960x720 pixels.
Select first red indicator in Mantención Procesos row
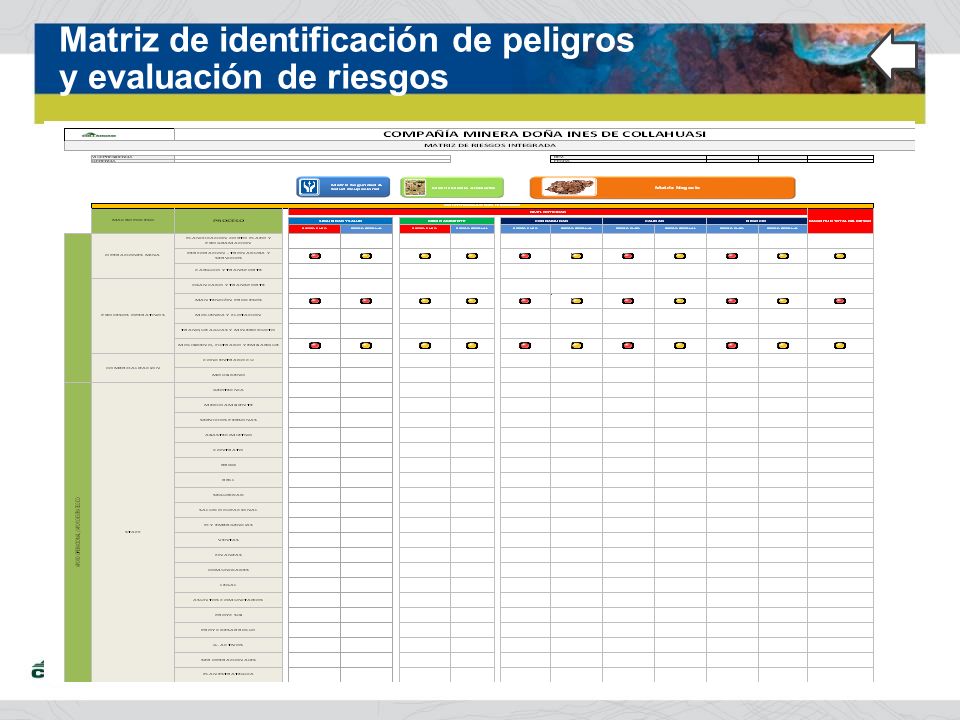(x=315, y=301)
